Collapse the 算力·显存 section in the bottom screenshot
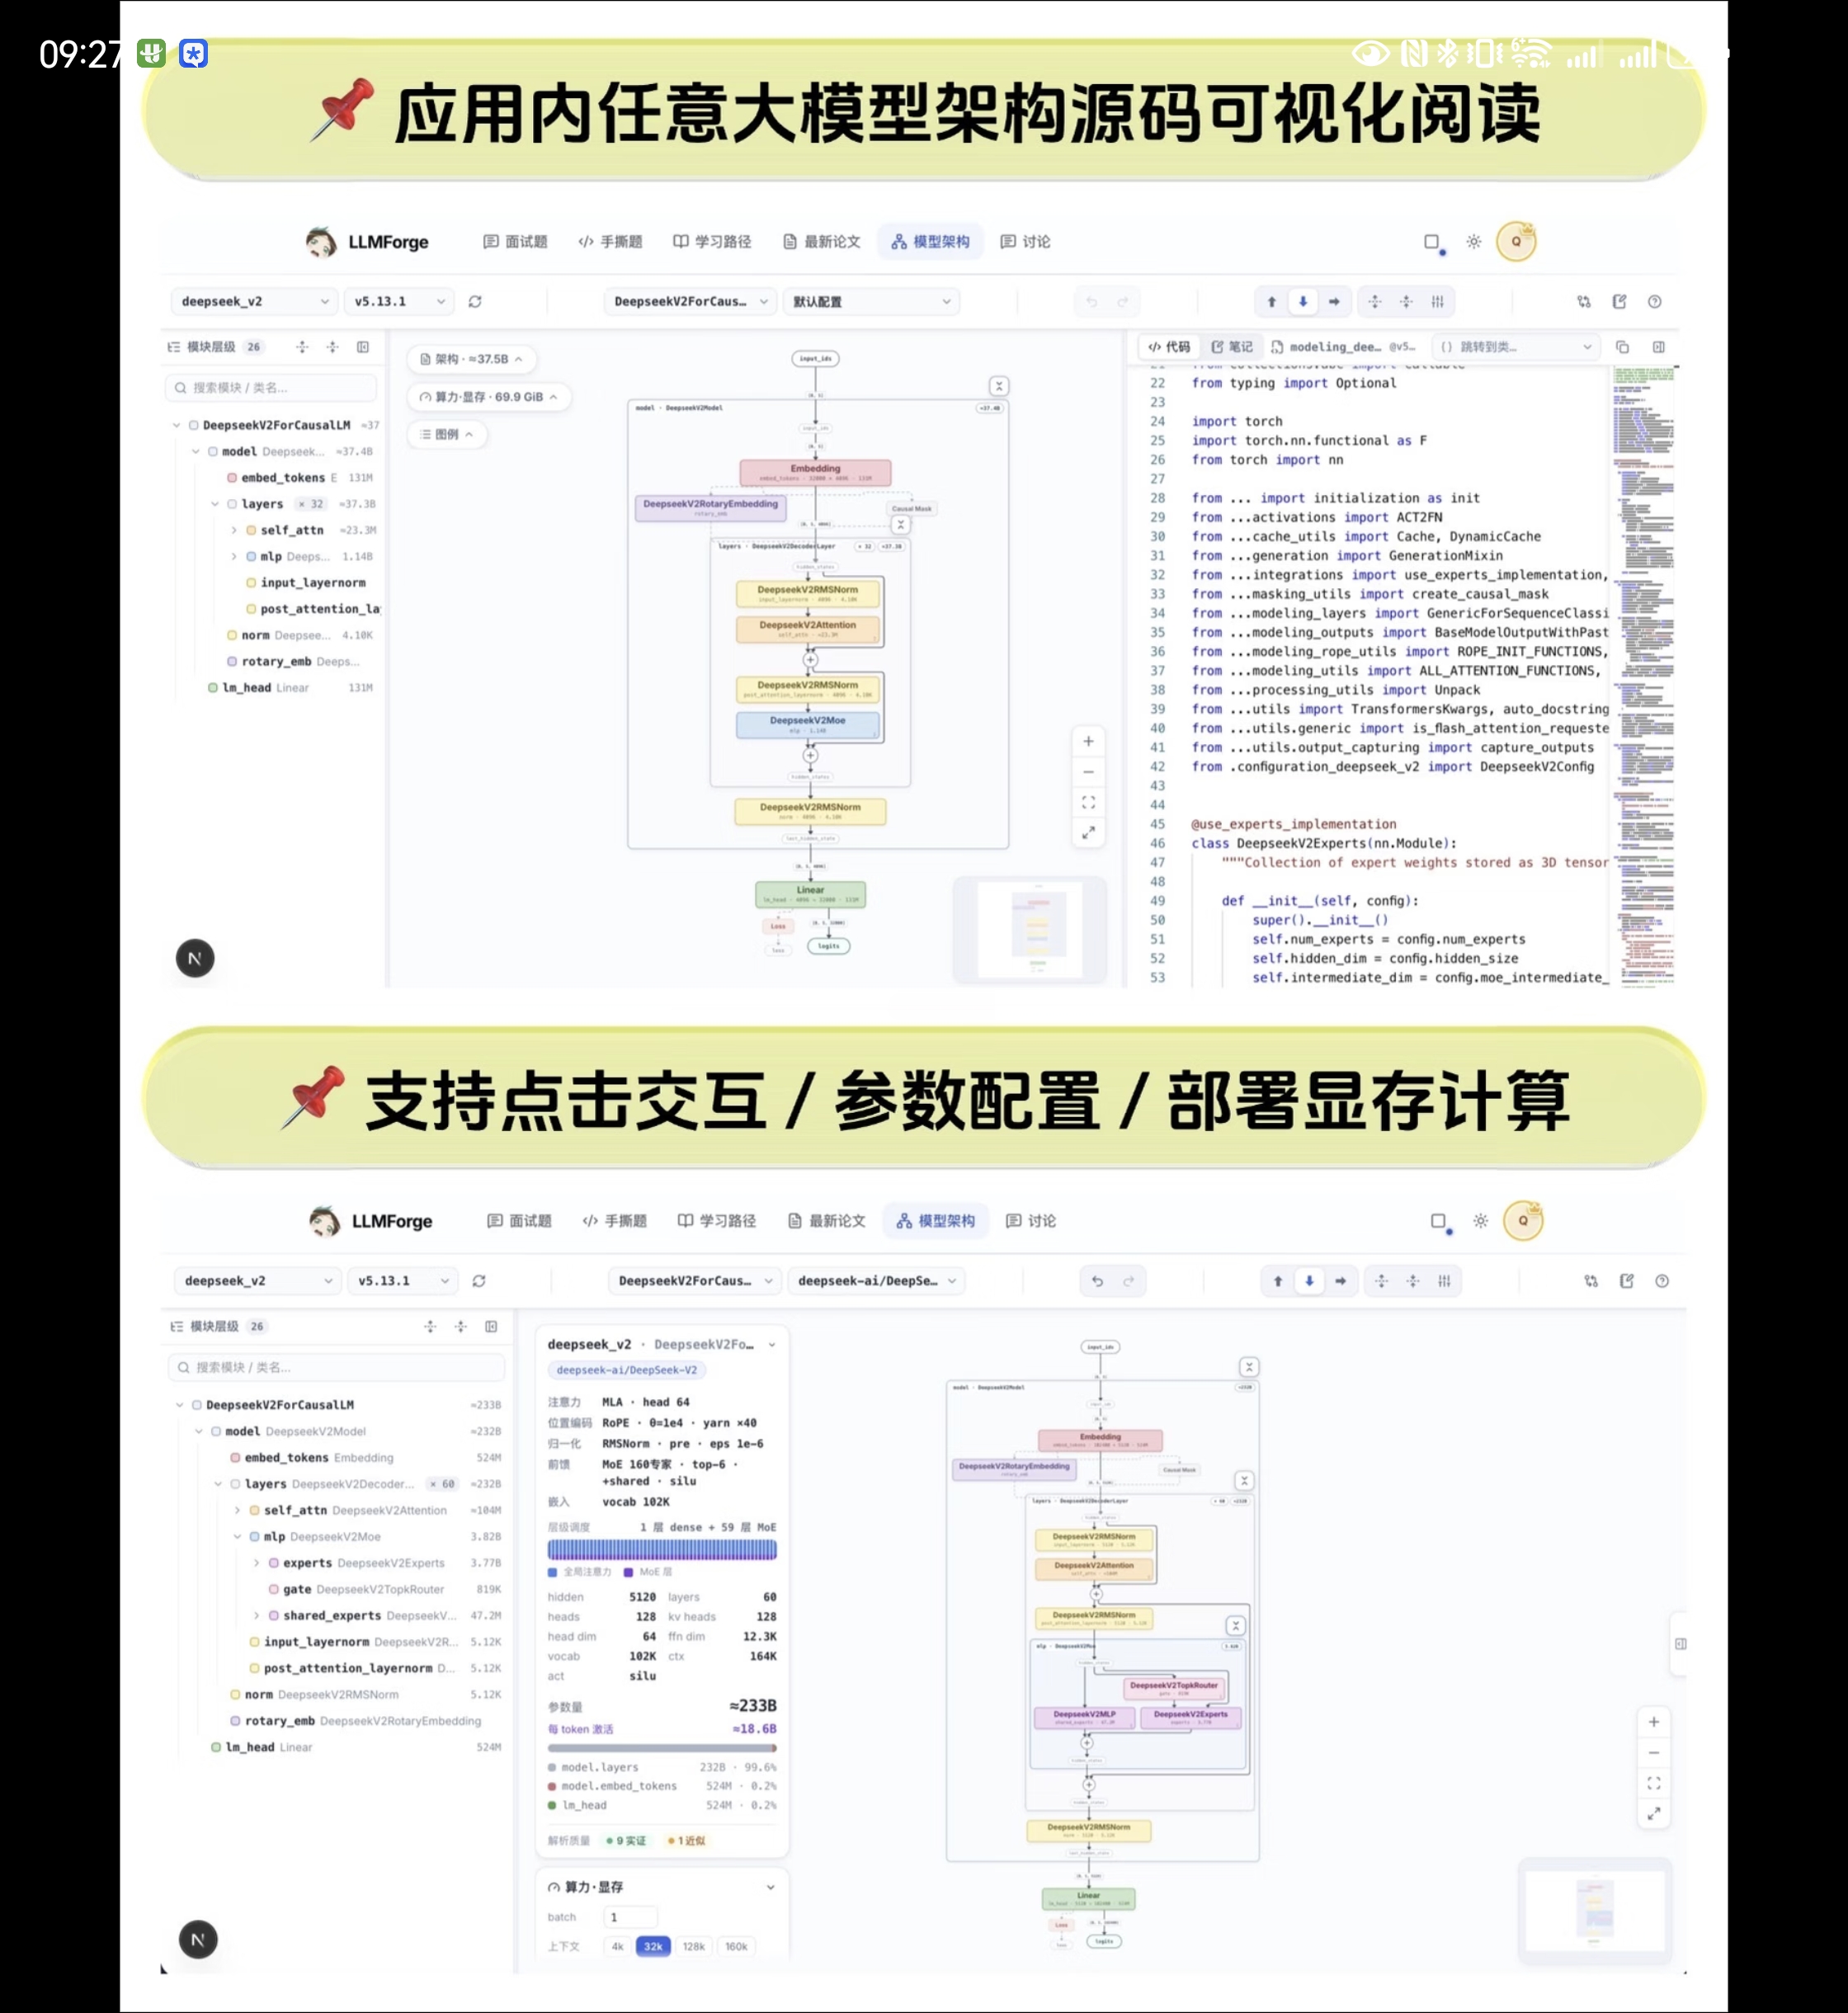 (770, 1887)
